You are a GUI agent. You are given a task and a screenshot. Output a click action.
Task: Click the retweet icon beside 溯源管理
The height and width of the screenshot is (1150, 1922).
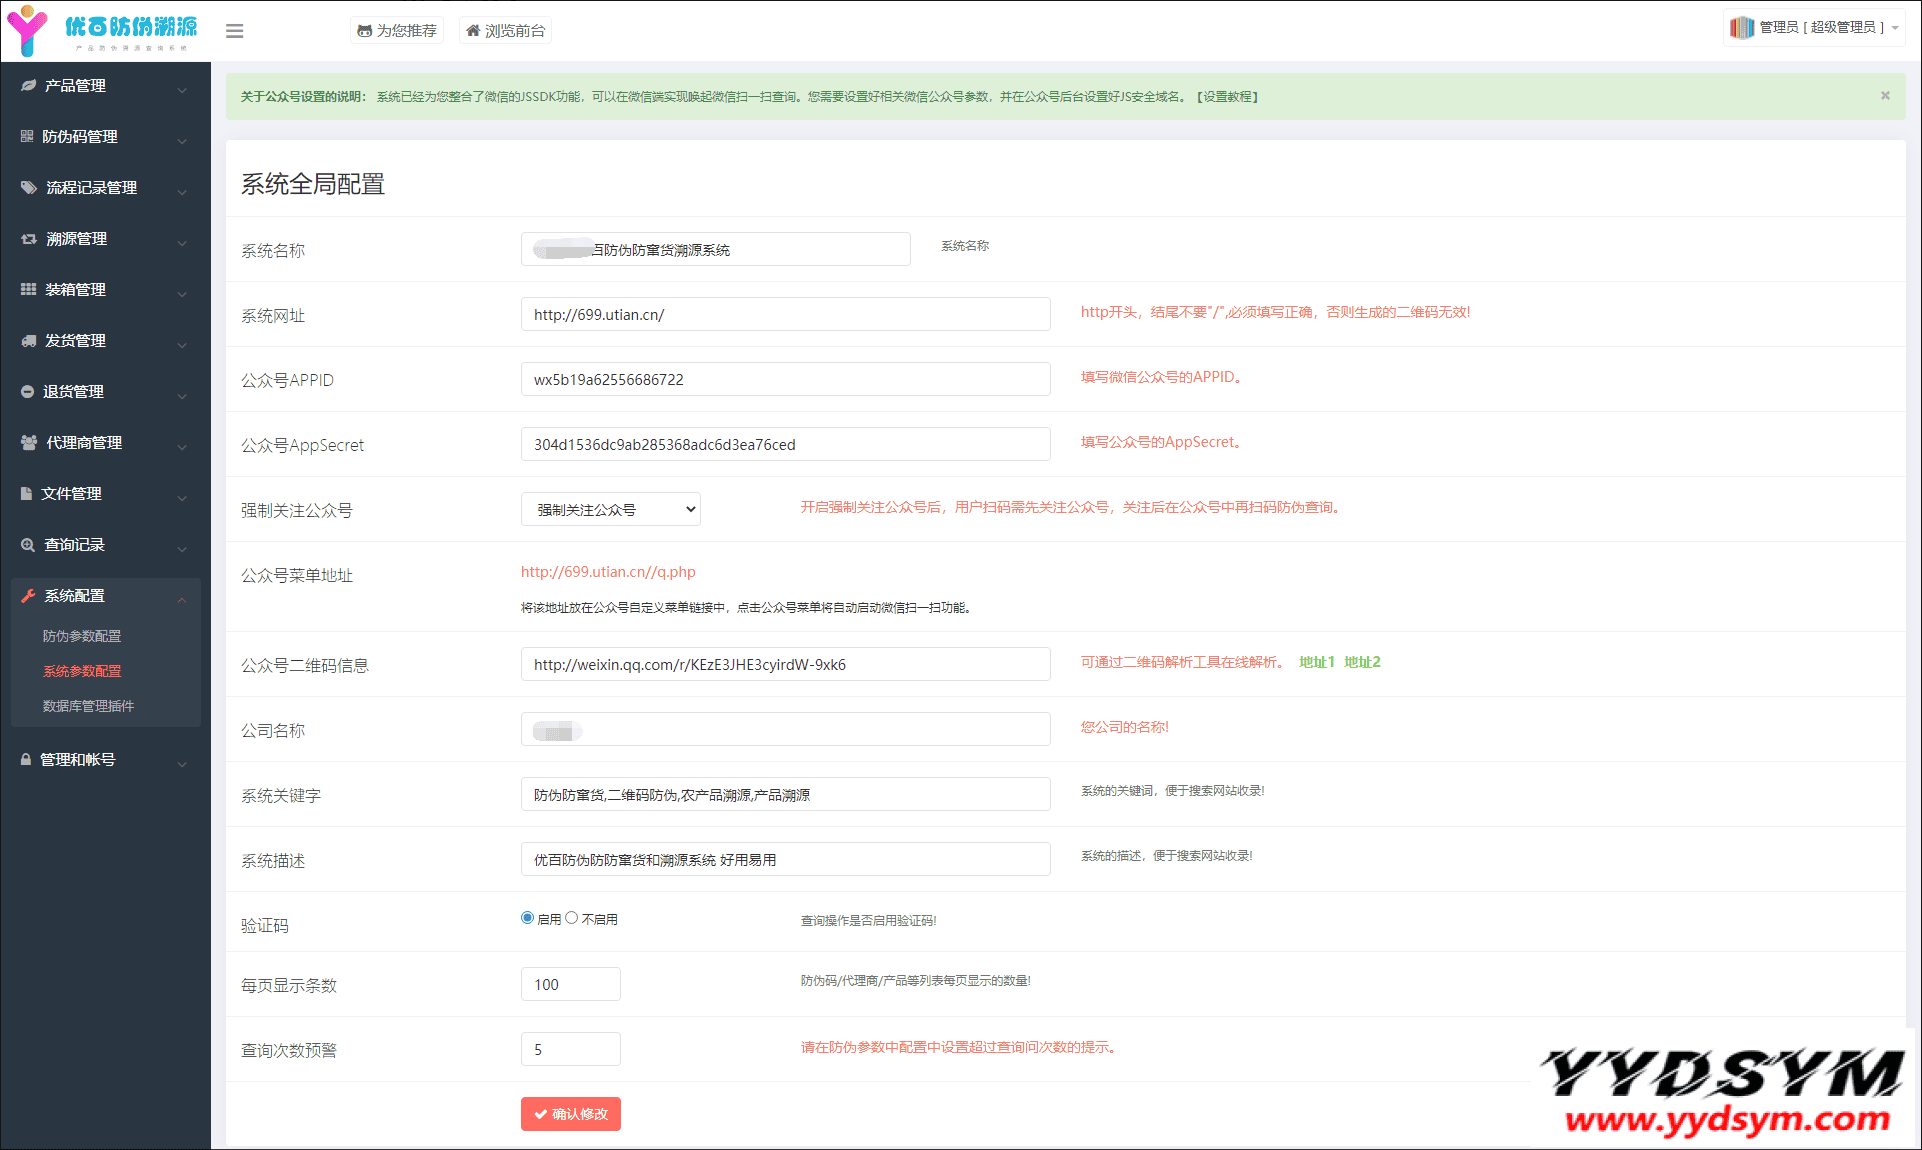[29, 239]
